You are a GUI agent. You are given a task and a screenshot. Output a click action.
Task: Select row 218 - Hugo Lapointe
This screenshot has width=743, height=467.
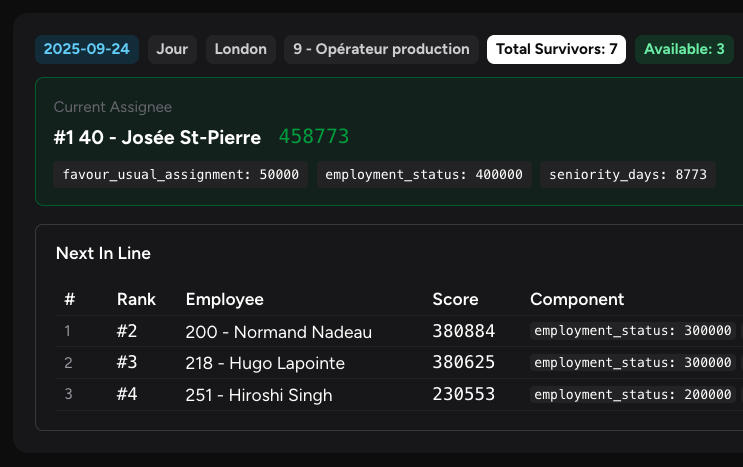pos(265,363)
